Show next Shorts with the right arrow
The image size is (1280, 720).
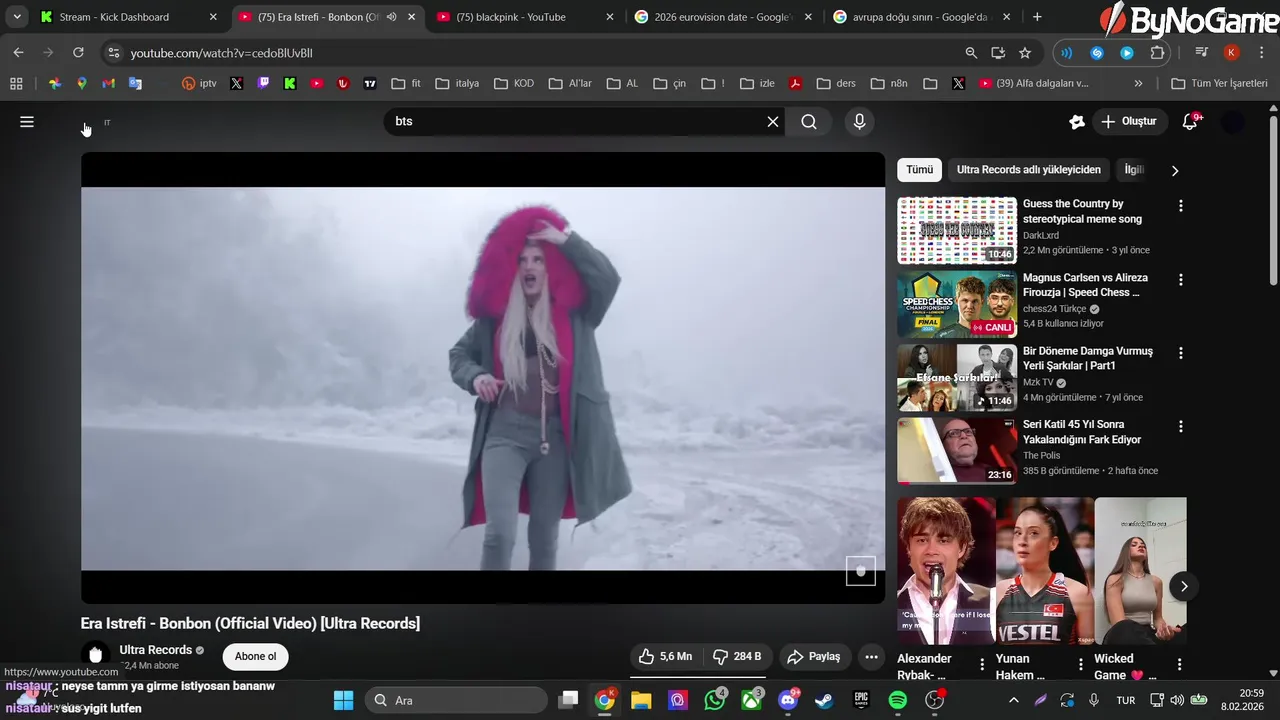(x=1184, y=587)
